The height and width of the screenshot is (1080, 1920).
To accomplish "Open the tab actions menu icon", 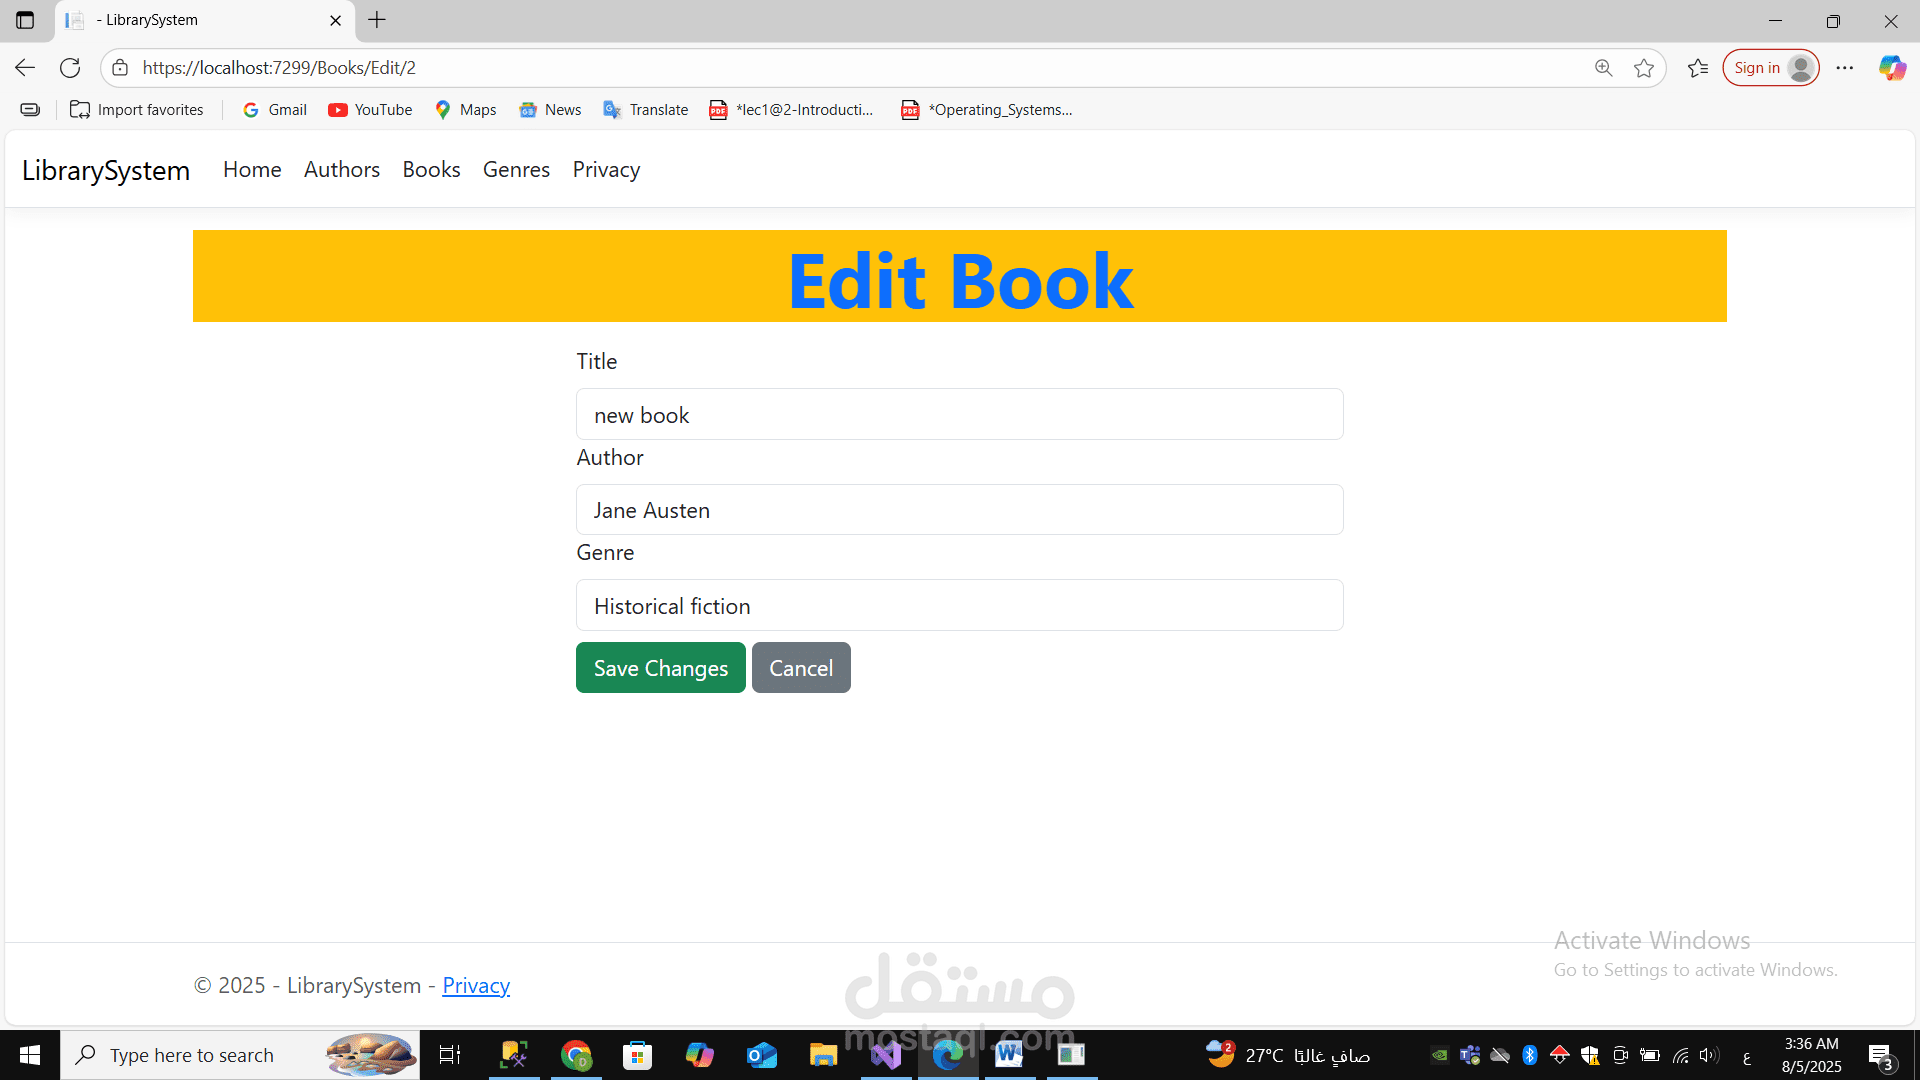I will [25, 20].
